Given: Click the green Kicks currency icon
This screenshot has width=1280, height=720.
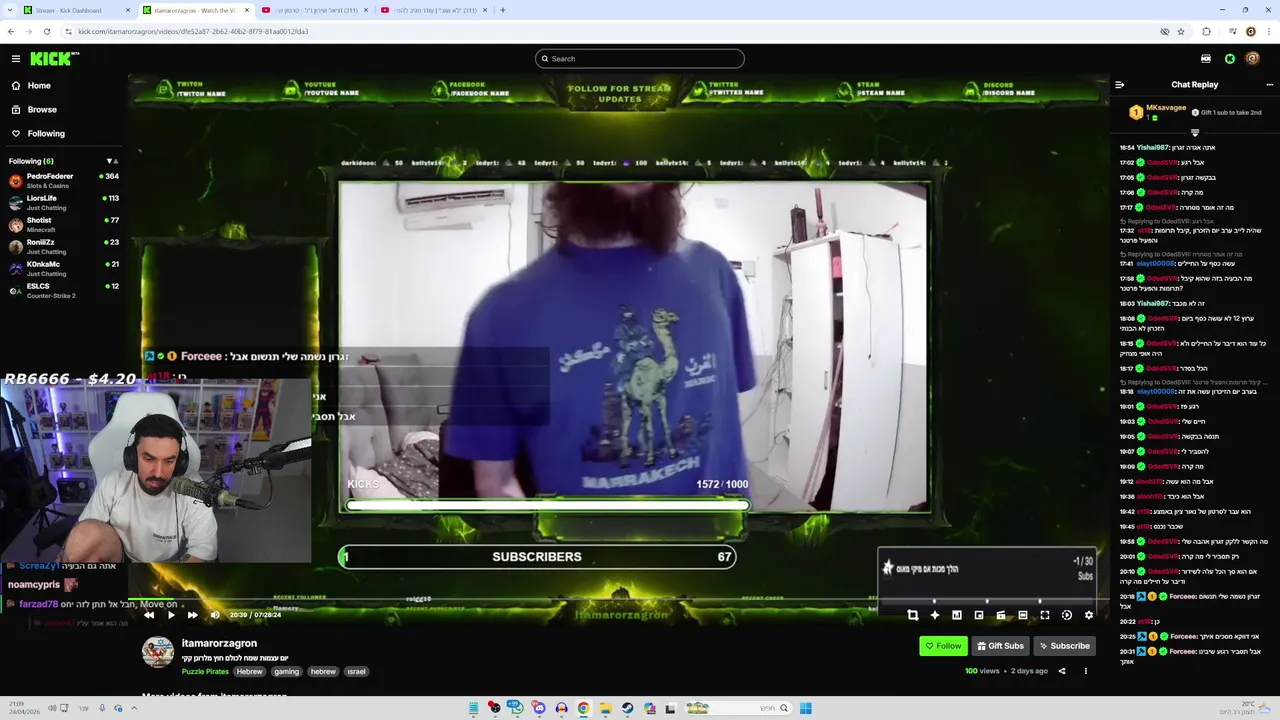Looking at the screenshot, I should click(x=1230, y=59).
